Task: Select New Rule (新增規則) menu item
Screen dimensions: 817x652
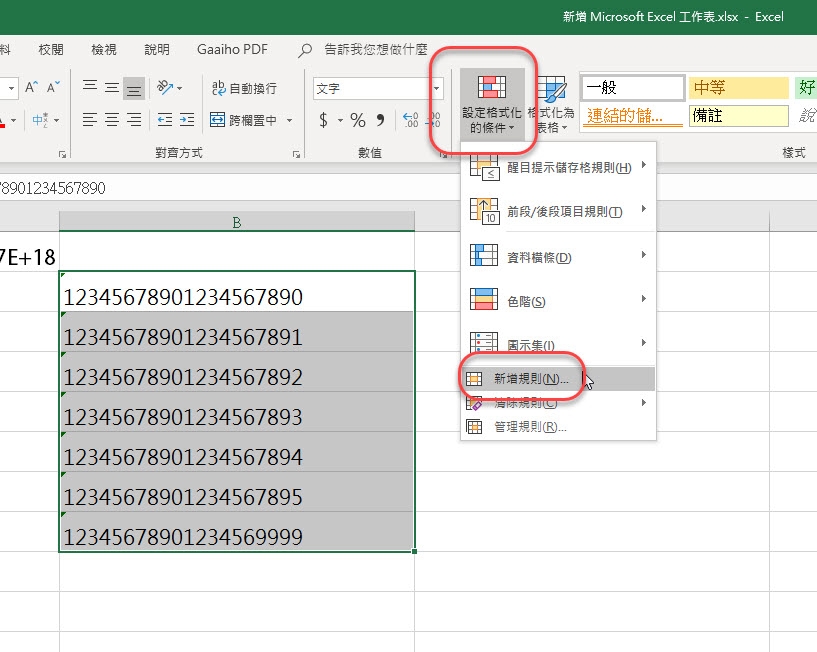Action: (530, 379)
